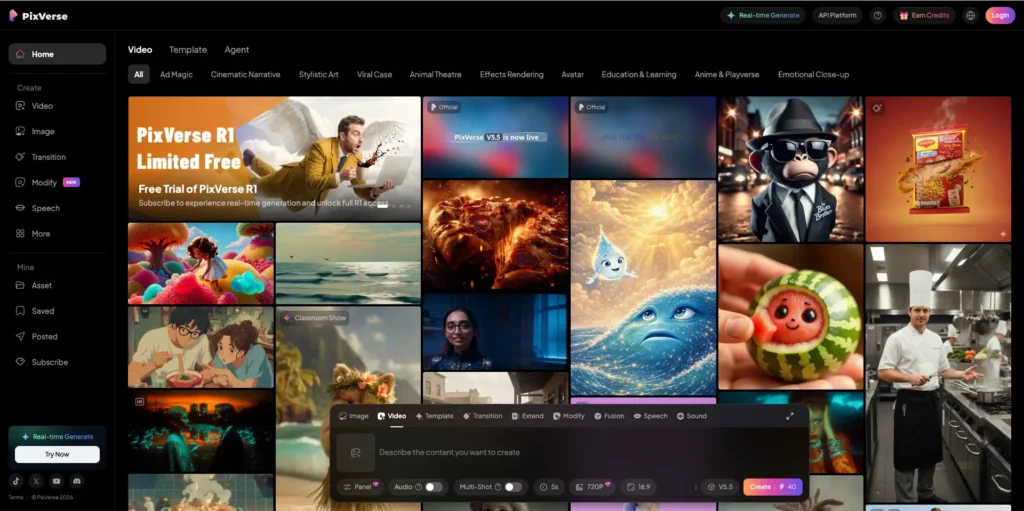This screenshot has width=1024, height=511.
Task: Open the X social icon
Action: click(x=37, y=481)
